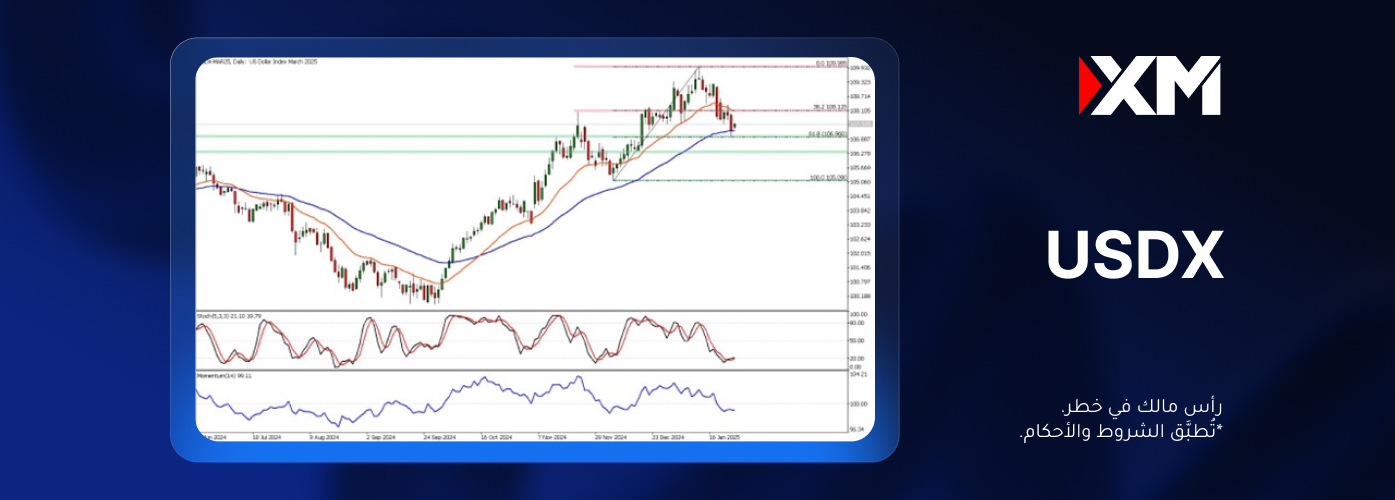Click the gray current price tag on price axis

[860, 124]
